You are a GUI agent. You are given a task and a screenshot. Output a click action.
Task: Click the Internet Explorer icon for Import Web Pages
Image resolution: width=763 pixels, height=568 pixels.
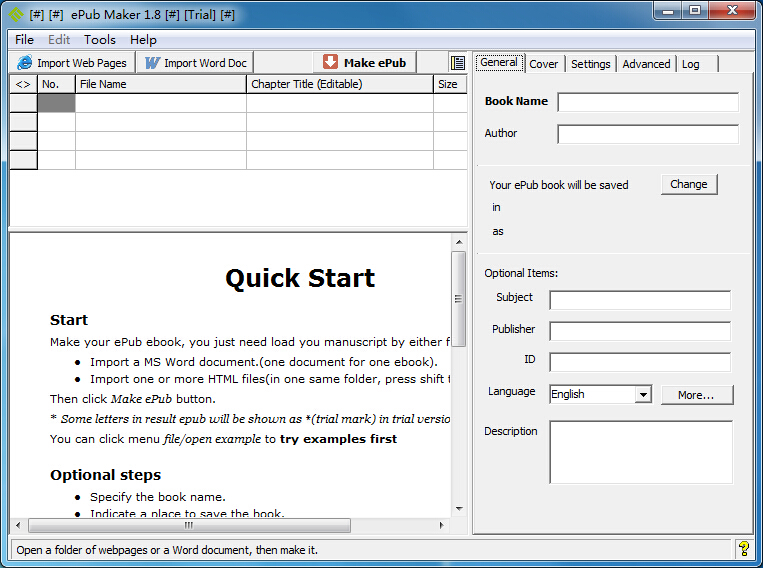(24, 63)
